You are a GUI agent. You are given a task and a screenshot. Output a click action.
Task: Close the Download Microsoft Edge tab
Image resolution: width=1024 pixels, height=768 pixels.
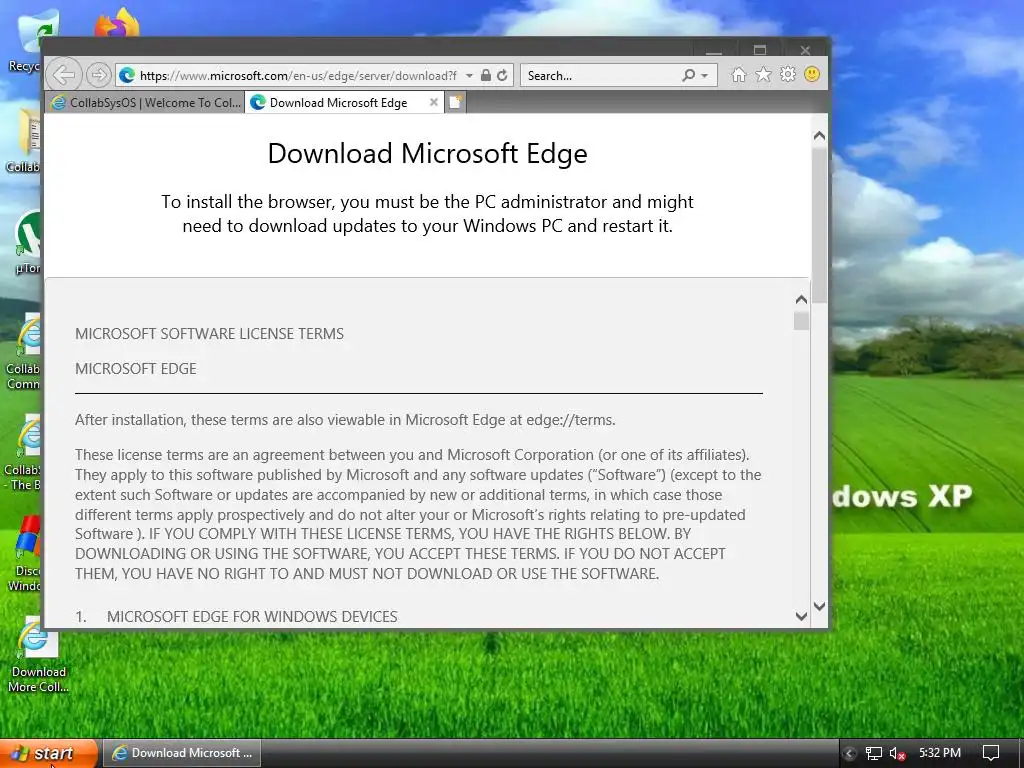[433, 103]
